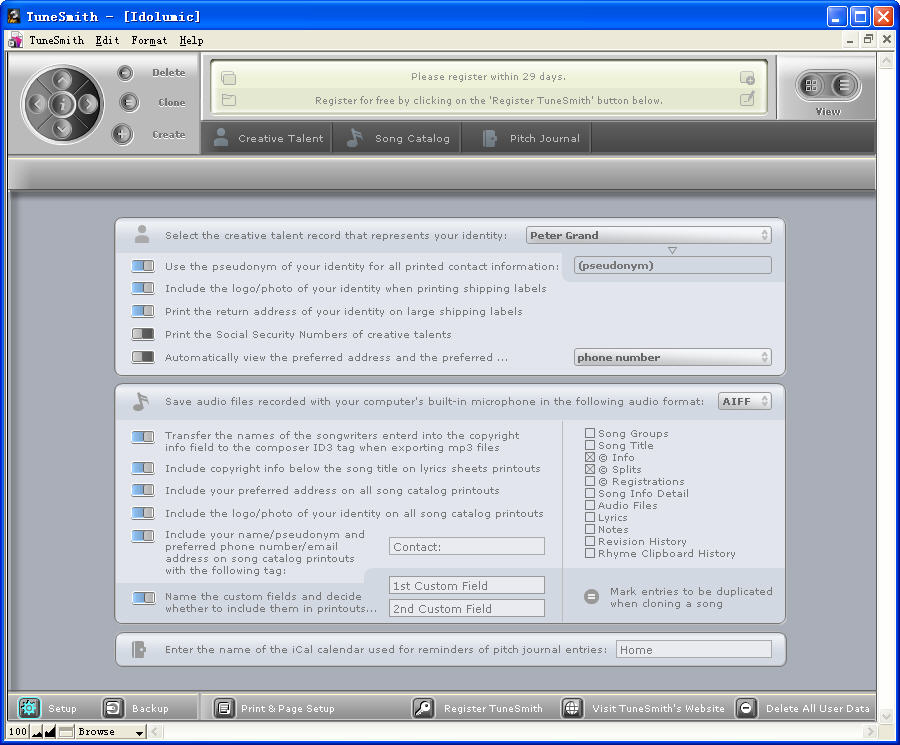
Task: Toggle include name/pseudonym and phone switch
Action: pyautogui.click(x=143, y=536)
